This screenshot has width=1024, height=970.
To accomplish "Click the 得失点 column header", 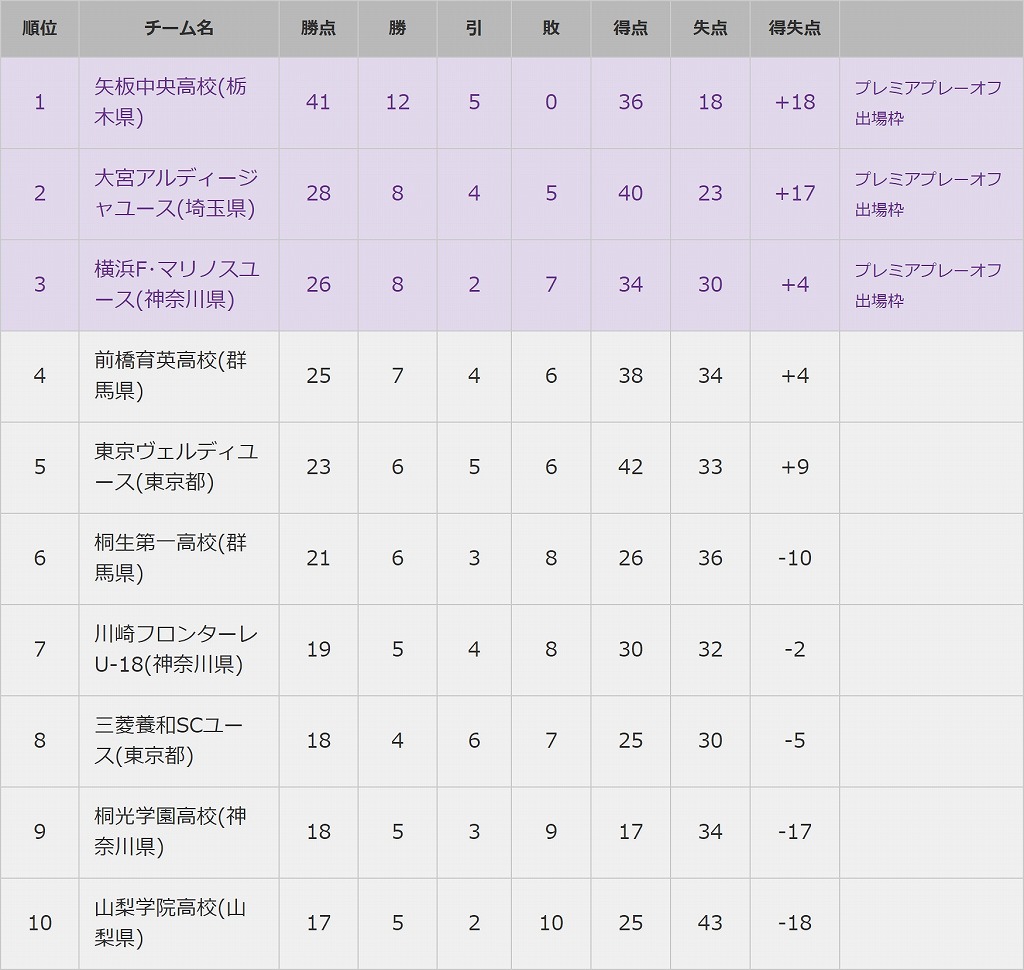I will pyautogui.click(x=795, y=28).
